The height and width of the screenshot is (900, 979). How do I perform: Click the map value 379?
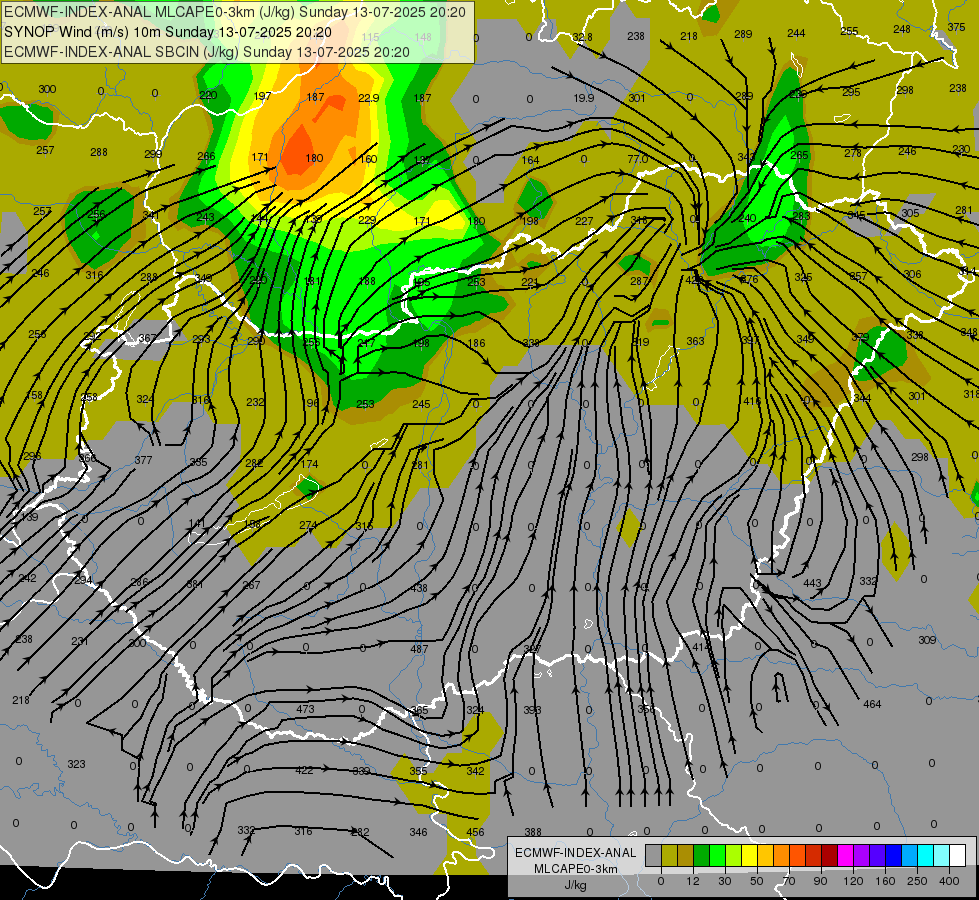[860, 337]
